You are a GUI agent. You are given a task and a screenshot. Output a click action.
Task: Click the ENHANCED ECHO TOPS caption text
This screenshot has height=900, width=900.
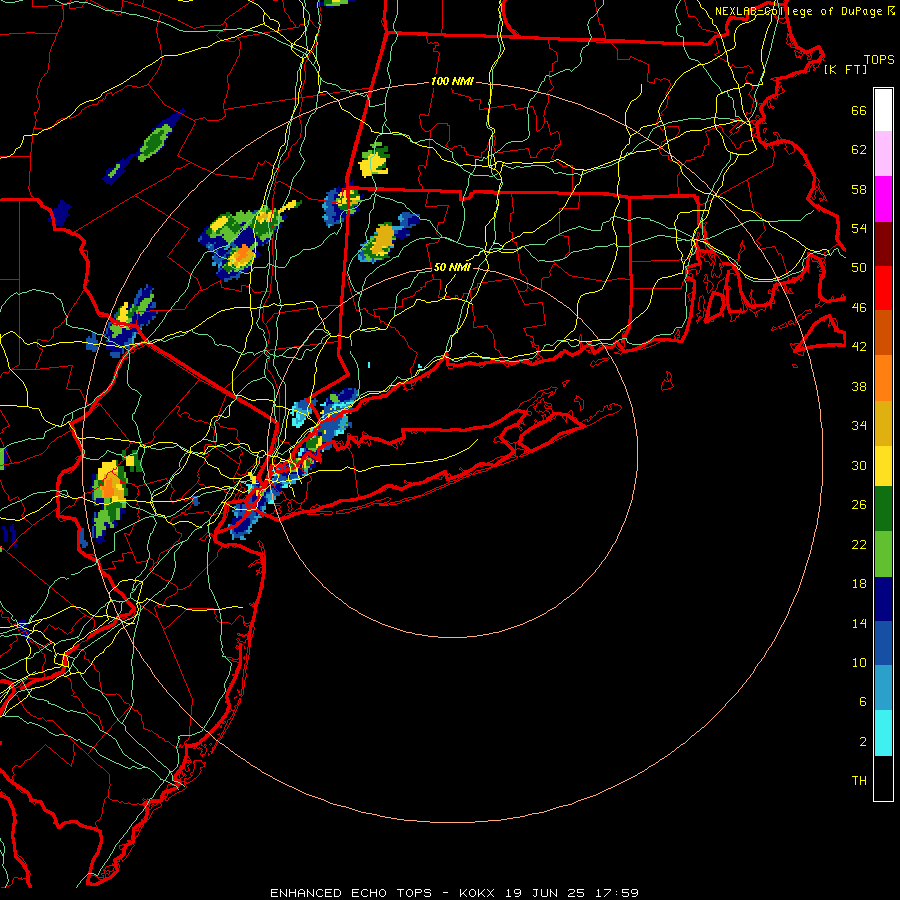click(x=351, y=893)
